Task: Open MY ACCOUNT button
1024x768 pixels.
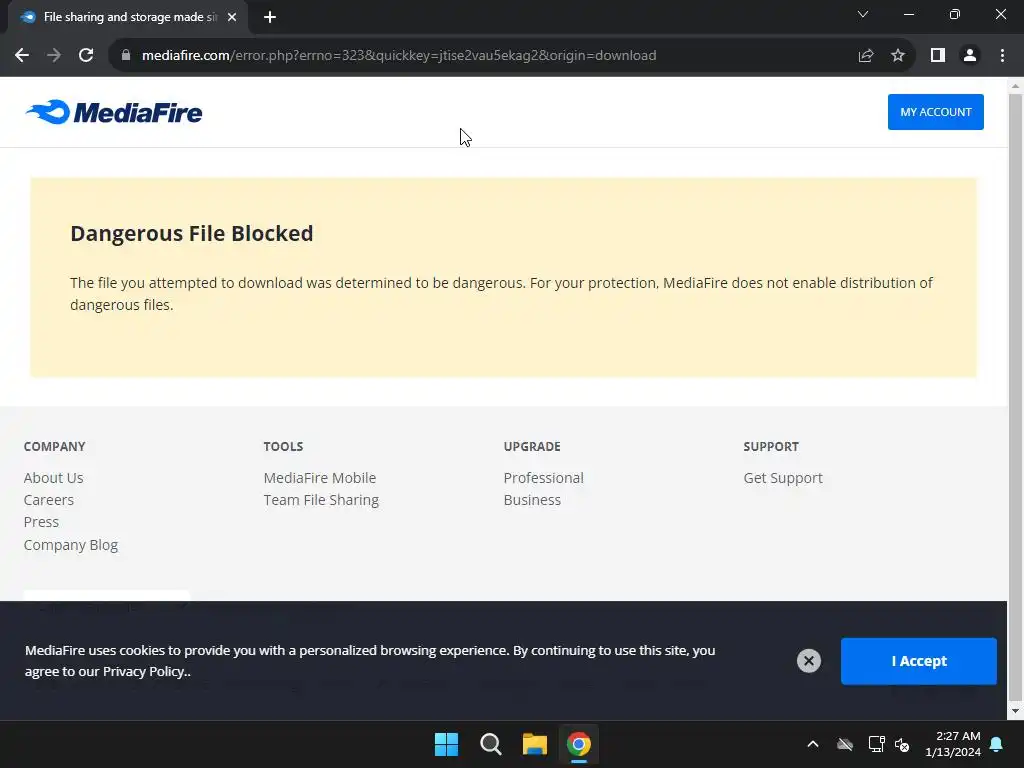Action: tap(935, 112)
